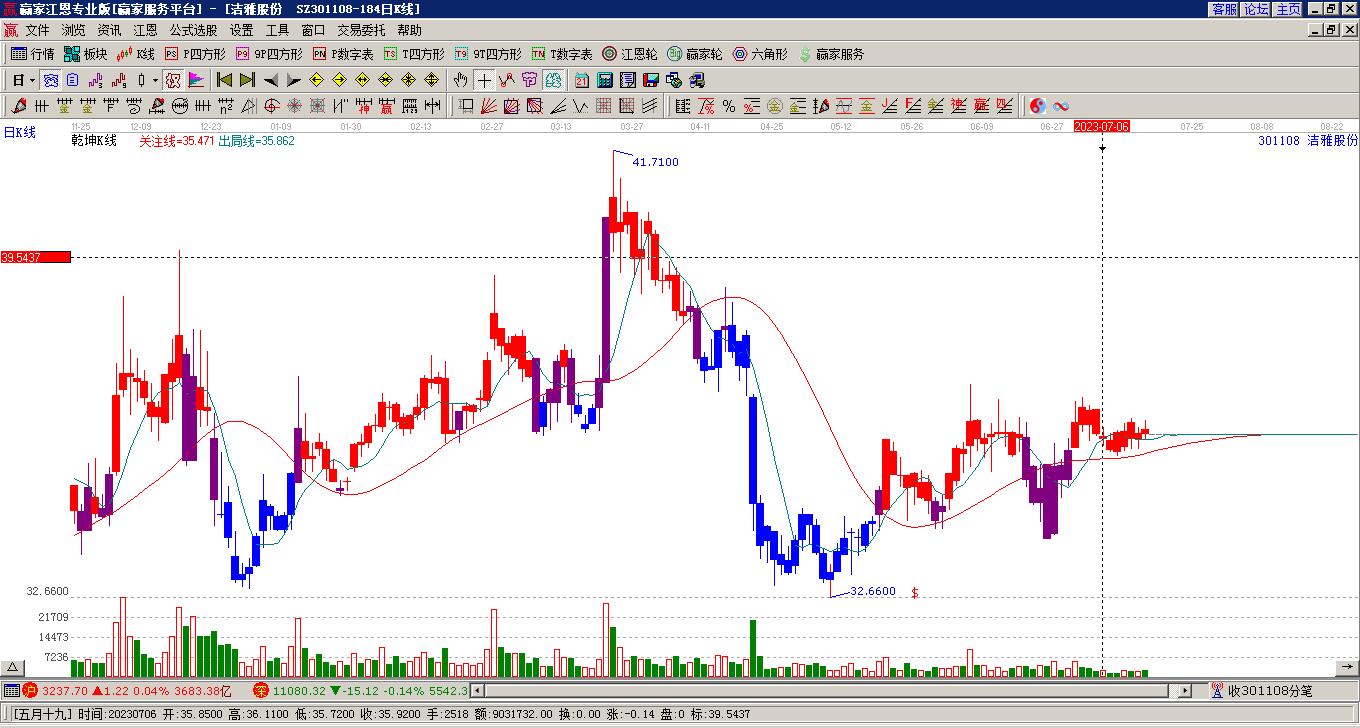Open the 板块 sector view
1360x728 pixels.
[x=86, y=54]
